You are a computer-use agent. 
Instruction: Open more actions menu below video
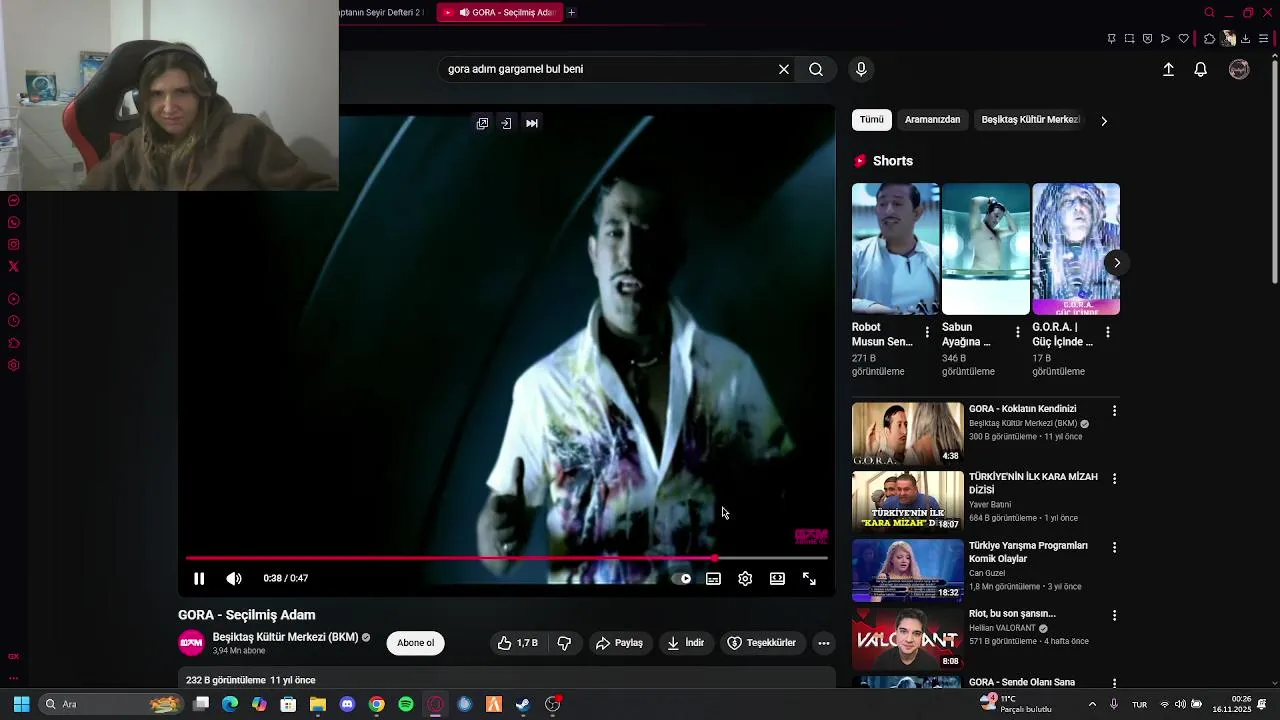click(824, 643)
